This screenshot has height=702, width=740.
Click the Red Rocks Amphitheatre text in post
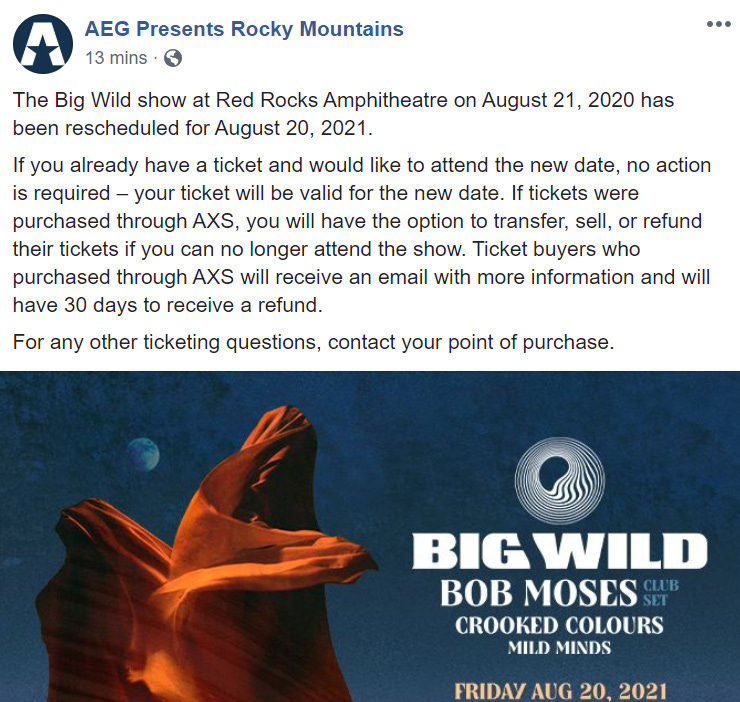pos(332,100)
